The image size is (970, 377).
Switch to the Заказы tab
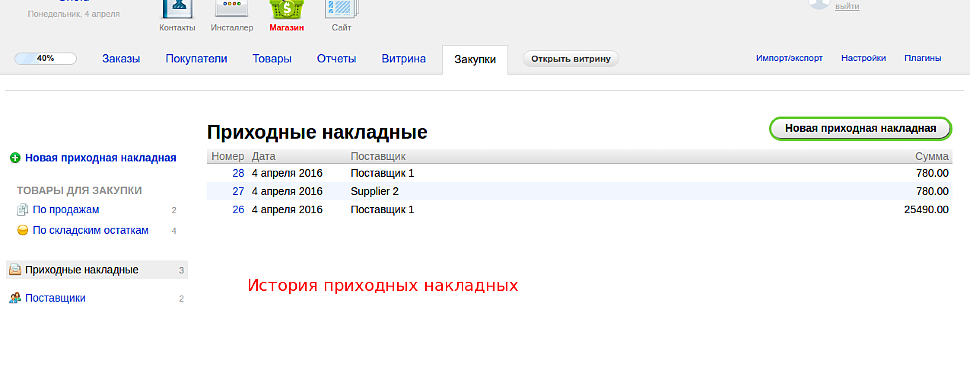tap(121, 59)
